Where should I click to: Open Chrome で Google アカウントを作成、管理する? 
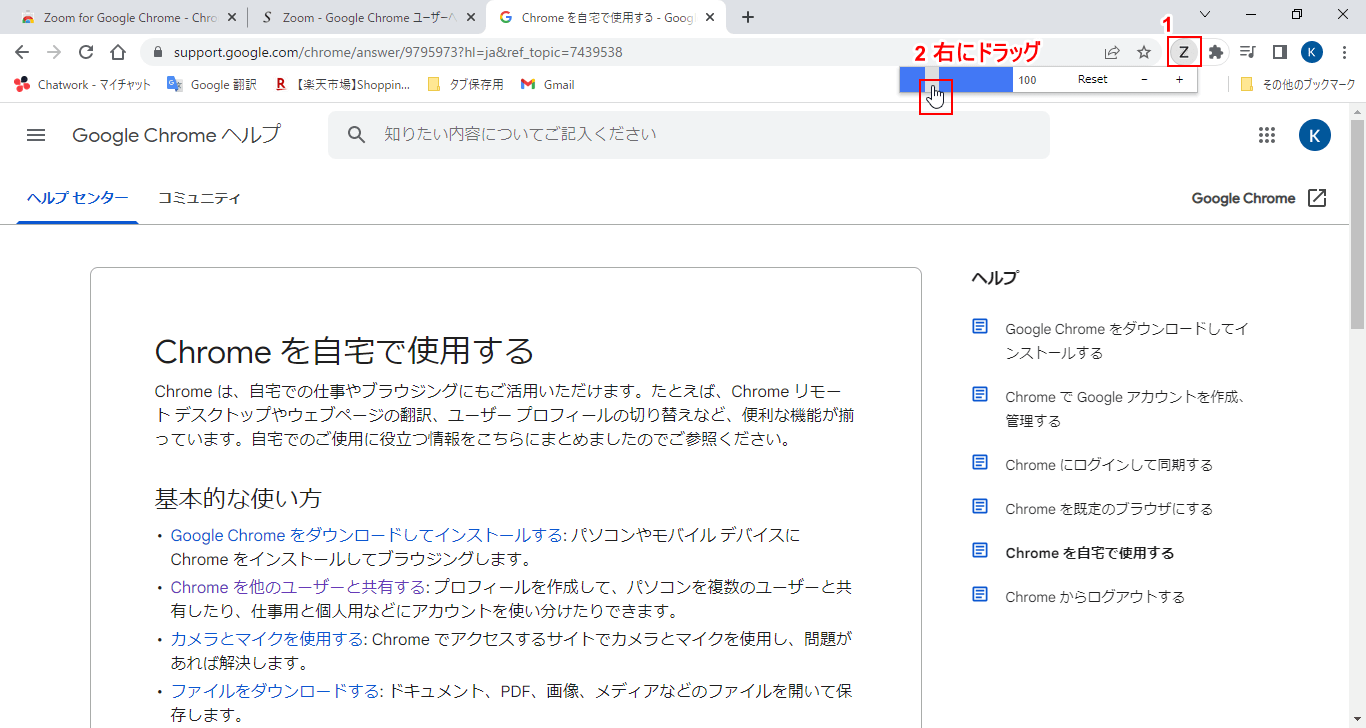point(1125,409)
